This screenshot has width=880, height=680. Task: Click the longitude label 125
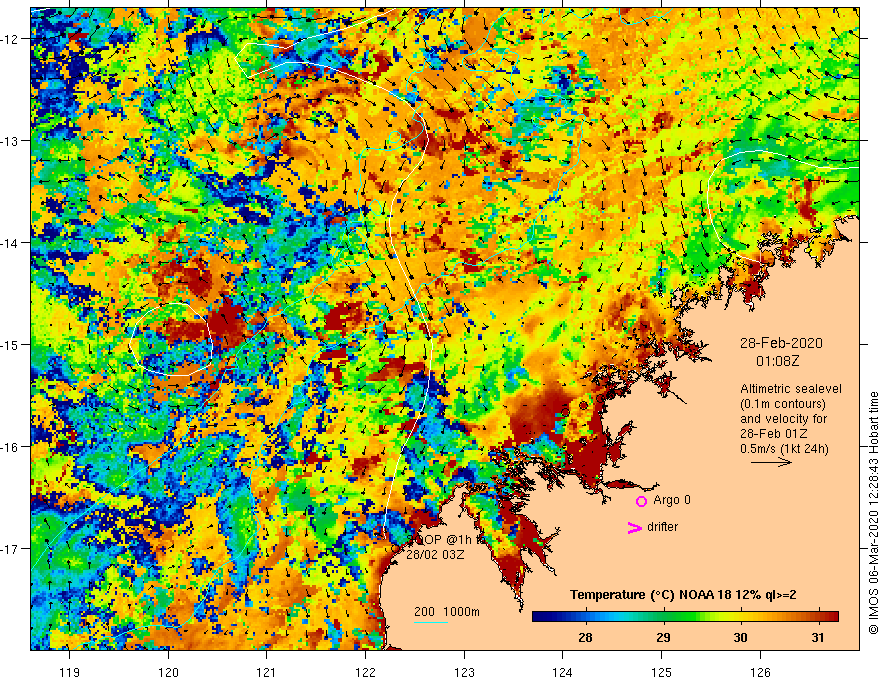click(662, 673)
